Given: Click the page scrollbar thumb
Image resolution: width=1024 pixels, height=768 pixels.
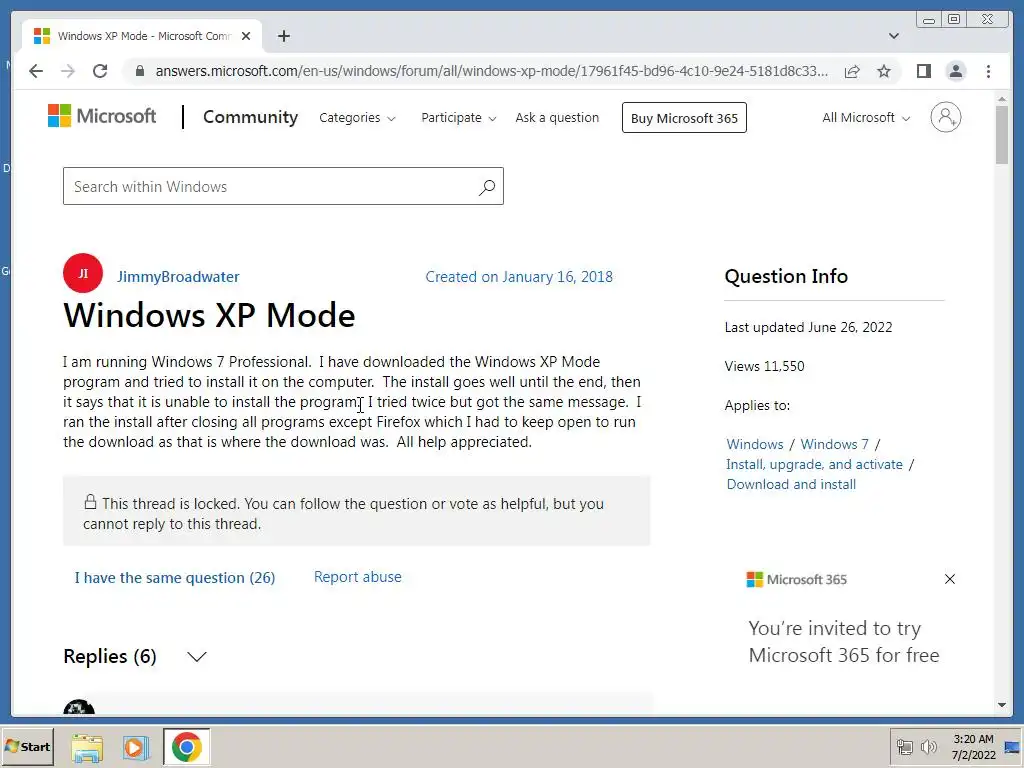Looking at the screenshot, I should 1002,135.
